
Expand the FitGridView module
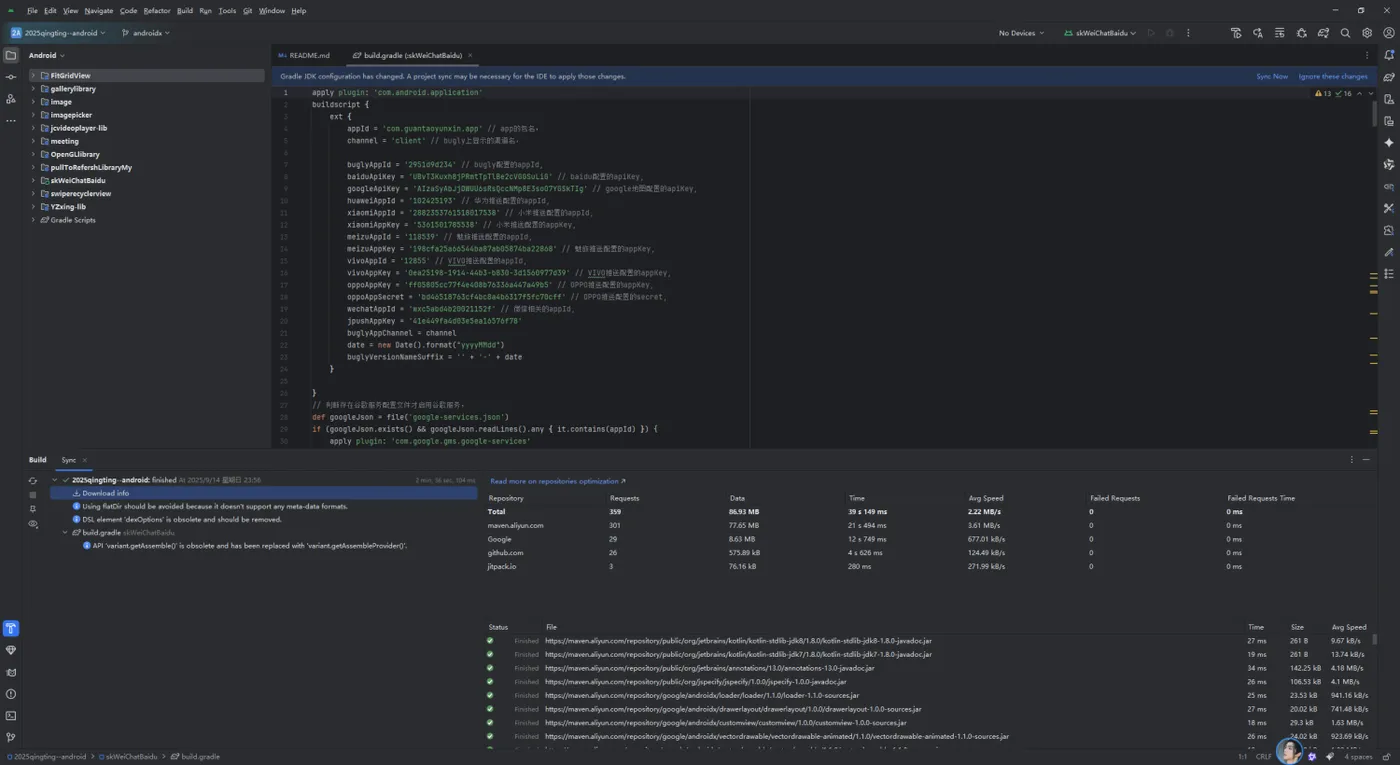[33, 75]
